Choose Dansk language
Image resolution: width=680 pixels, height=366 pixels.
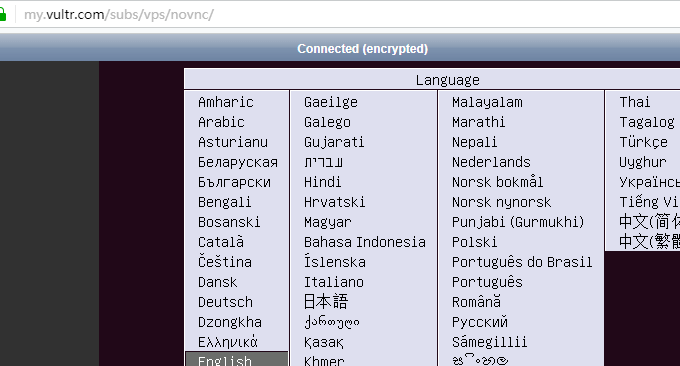pyautogui.click(x=217, y=282)
